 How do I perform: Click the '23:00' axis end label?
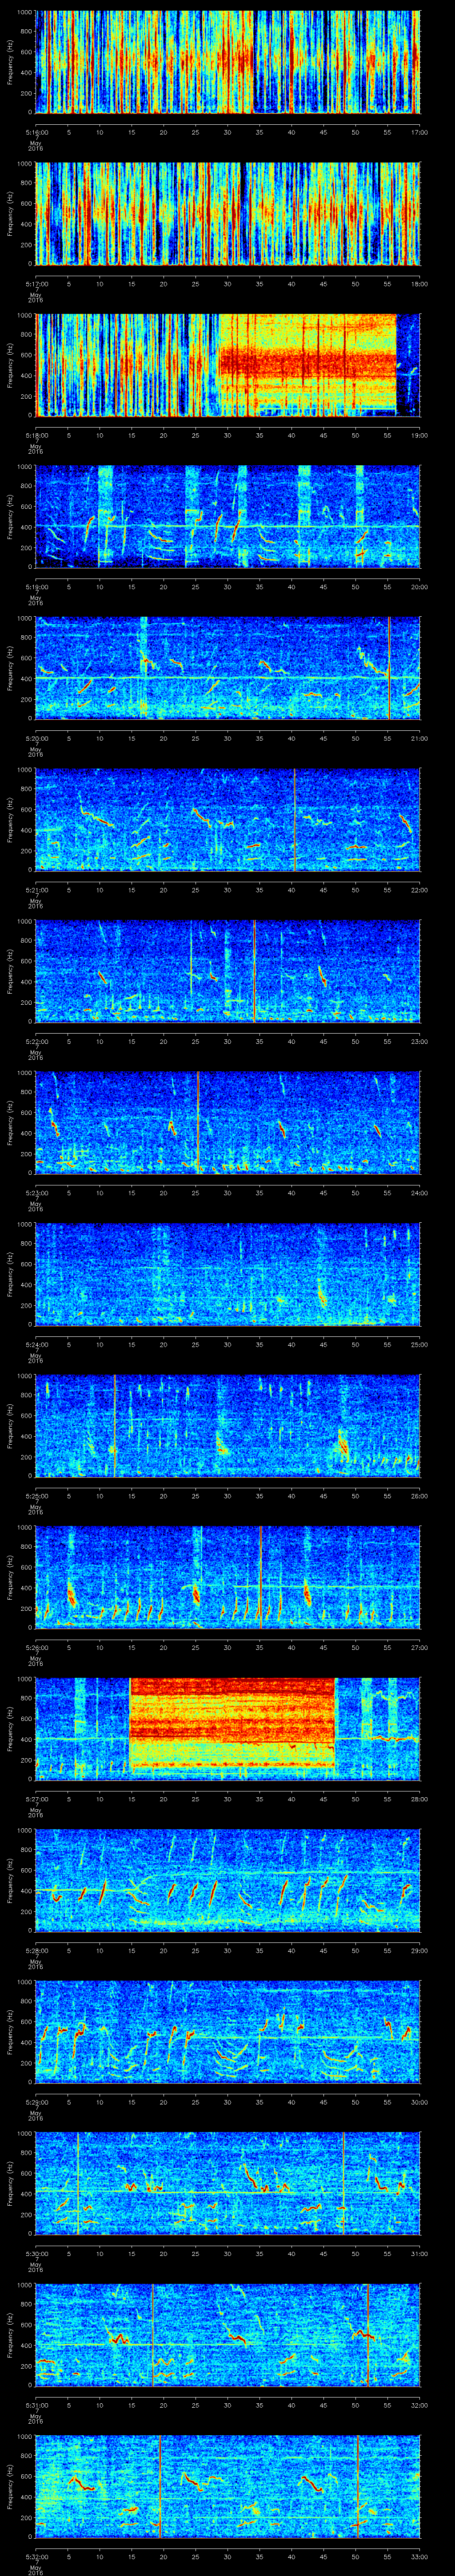(420, 1041)
